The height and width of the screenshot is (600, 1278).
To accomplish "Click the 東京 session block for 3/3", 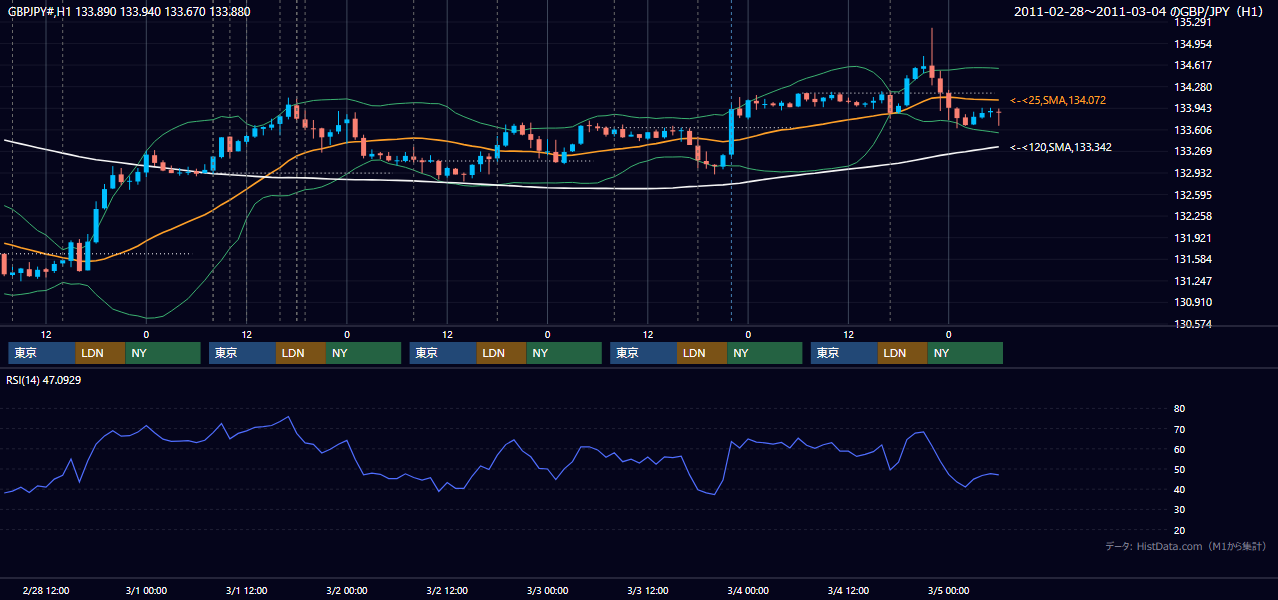I will (643, 353).
